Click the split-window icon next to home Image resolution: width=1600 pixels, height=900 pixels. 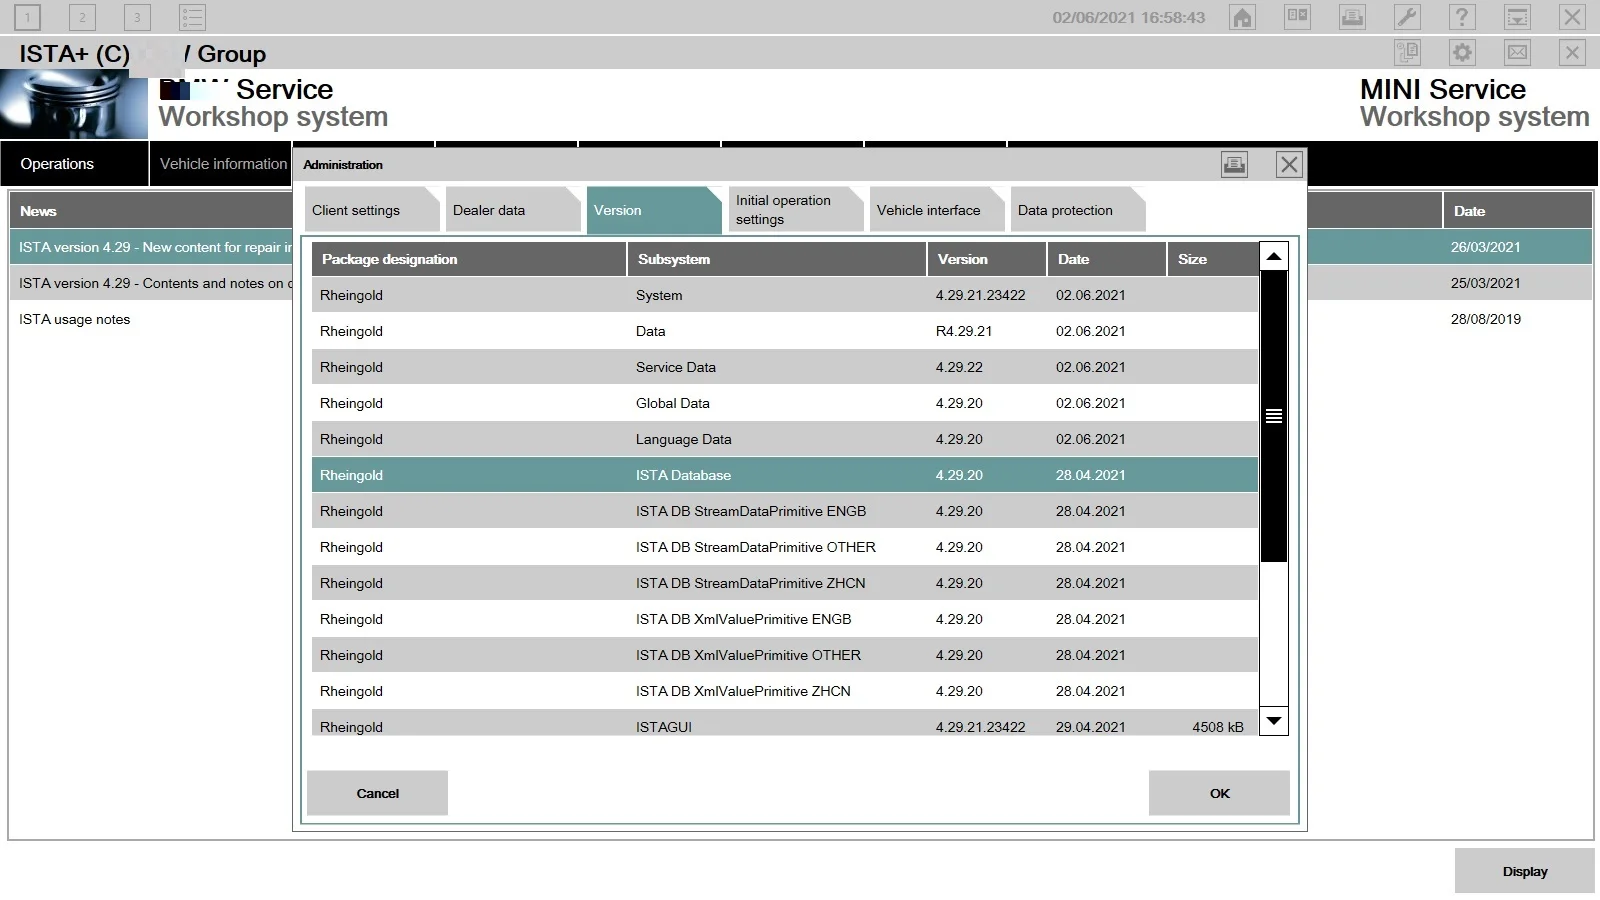click(1297, 17)
